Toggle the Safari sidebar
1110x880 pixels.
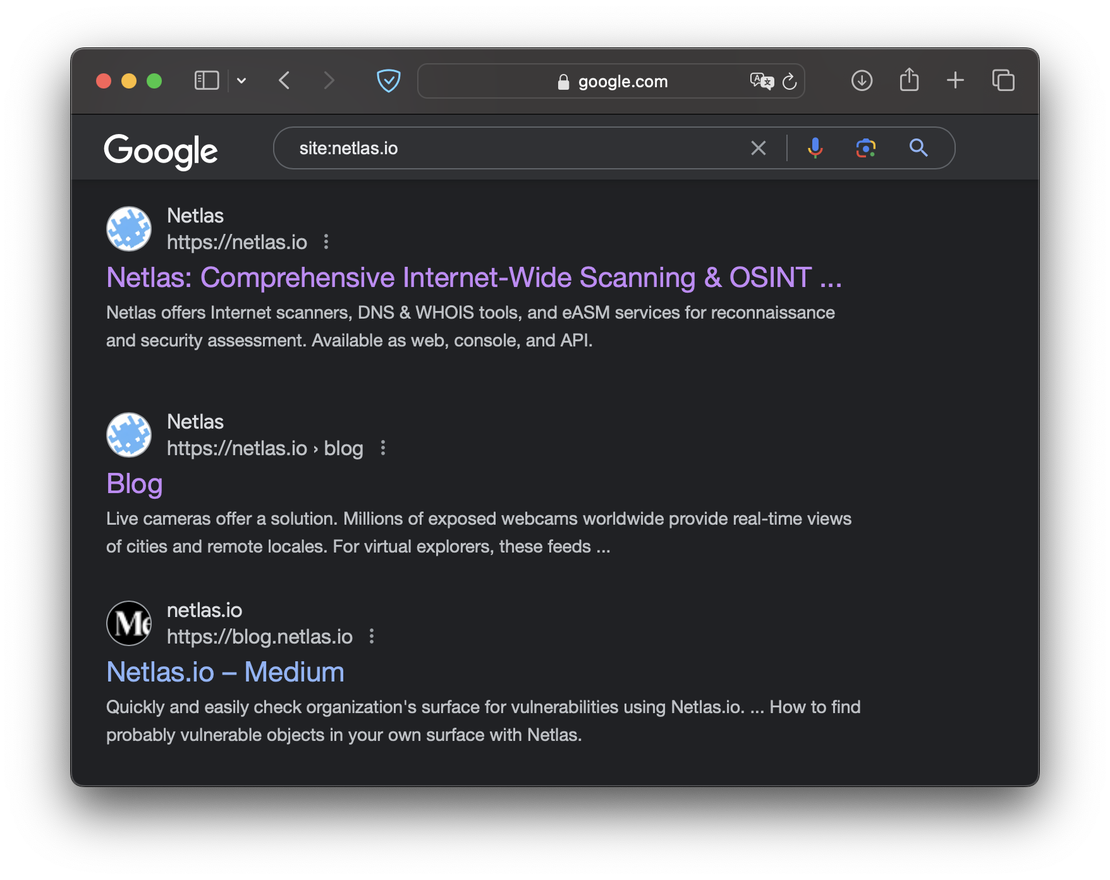[x=206, y=80]
